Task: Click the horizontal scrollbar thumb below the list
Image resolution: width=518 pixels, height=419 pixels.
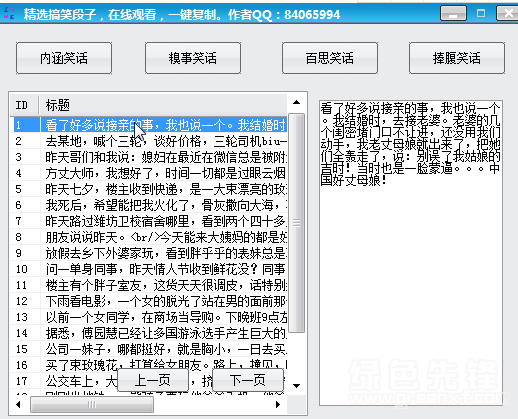Action: tap(92, 405)
